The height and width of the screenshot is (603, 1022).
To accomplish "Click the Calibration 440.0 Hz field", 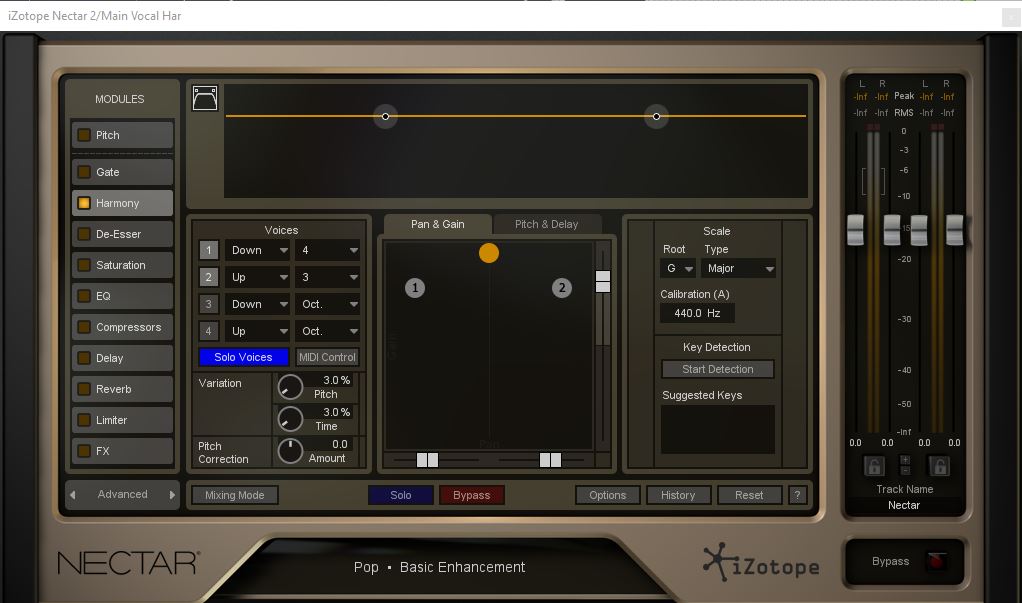I will (x=697, y=313).
